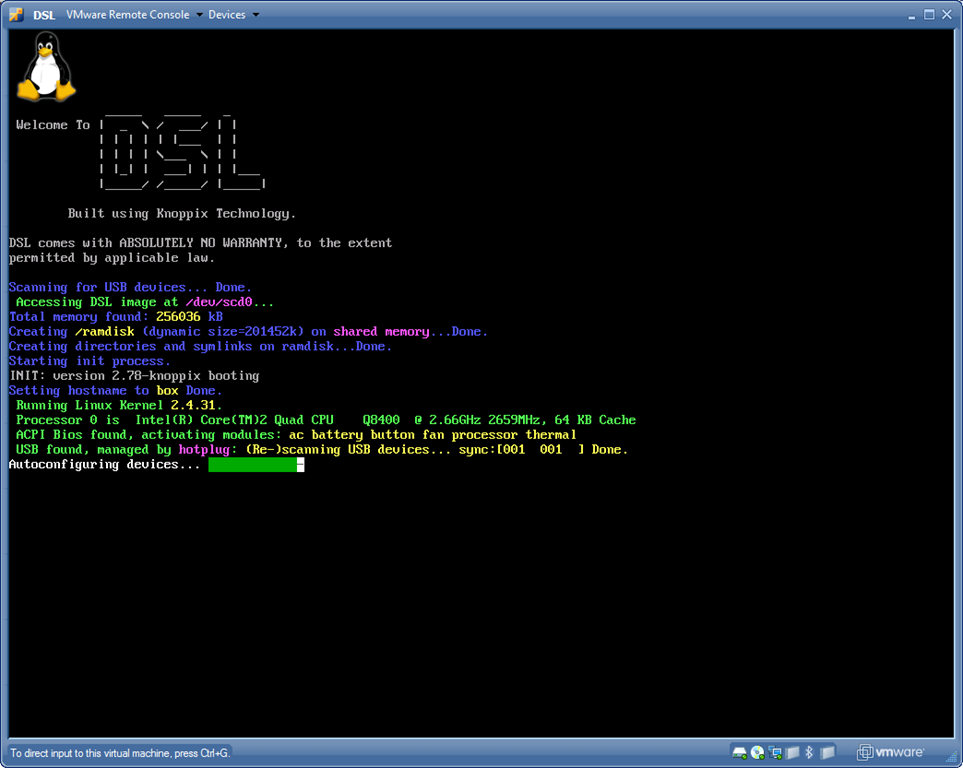Click the hard disk device status icon
This screenshot has height=768, width=963.
(x=739, y=752)
